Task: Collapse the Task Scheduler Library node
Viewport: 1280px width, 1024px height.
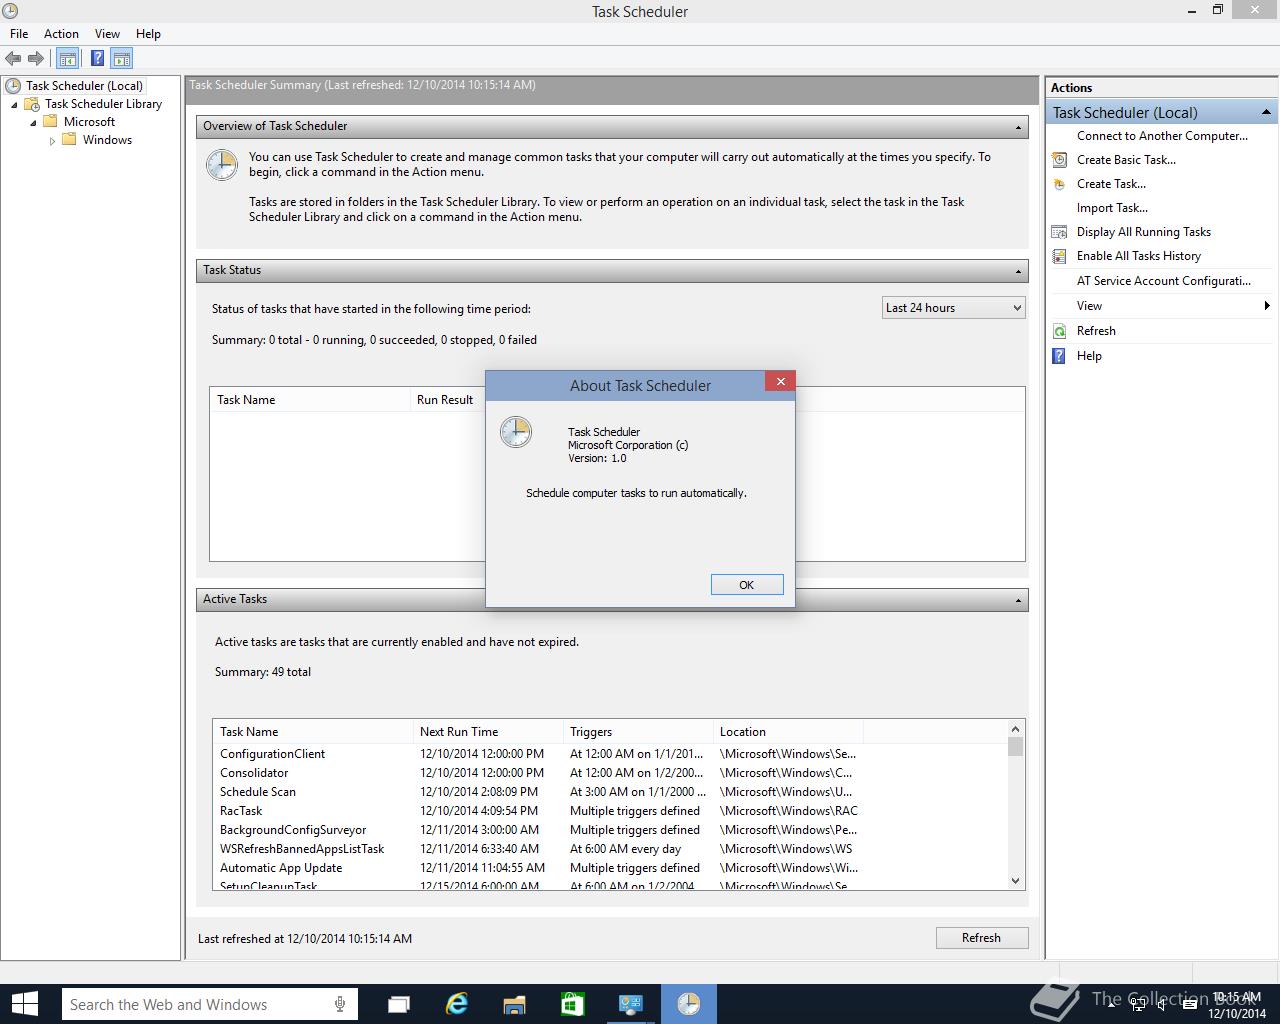Action: click(x=14, y=105)
